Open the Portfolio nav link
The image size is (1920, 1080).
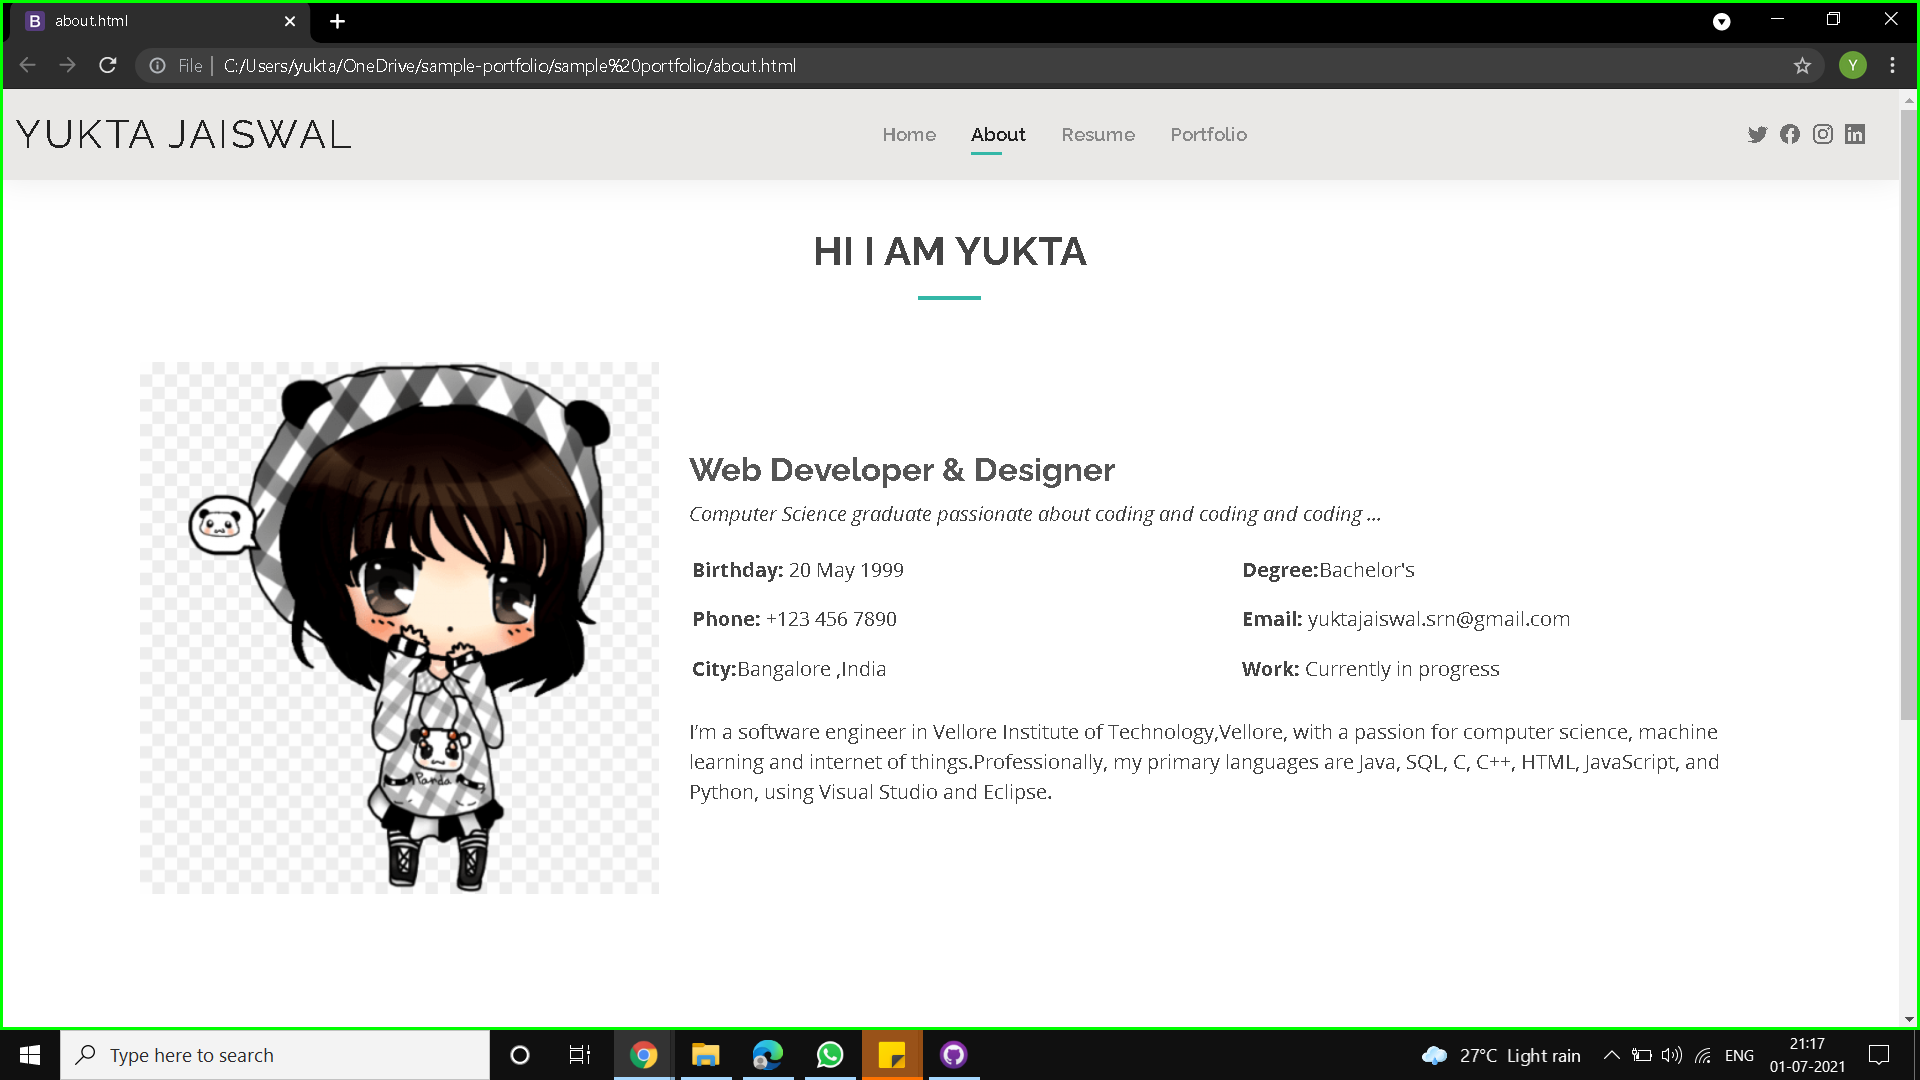tap(1208, 135)
